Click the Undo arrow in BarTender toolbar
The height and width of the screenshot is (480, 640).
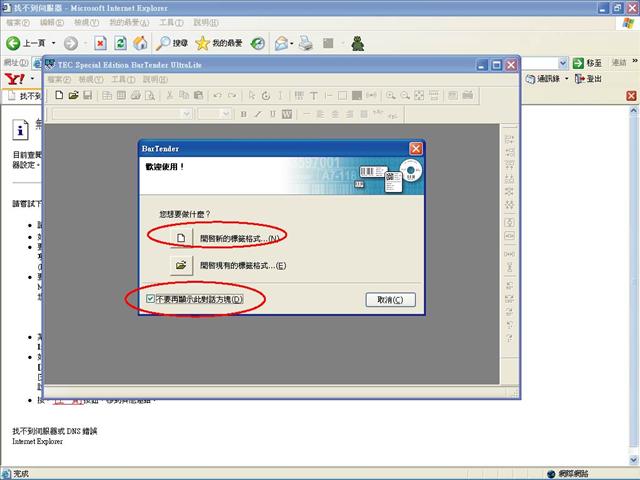point(218,95)
